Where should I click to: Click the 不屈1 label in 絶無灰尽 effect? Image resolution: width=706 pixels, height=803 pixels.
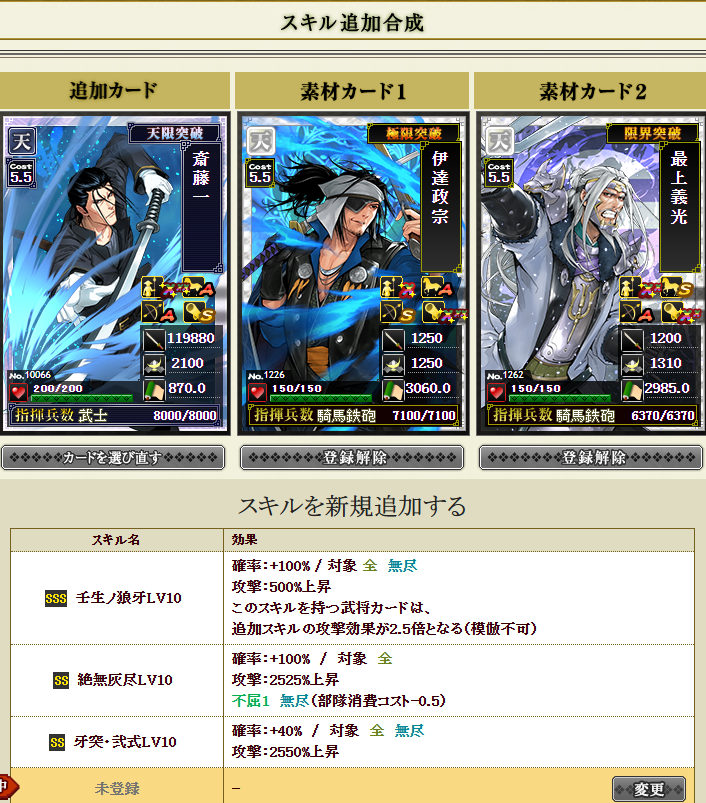[x=250, y=701]
